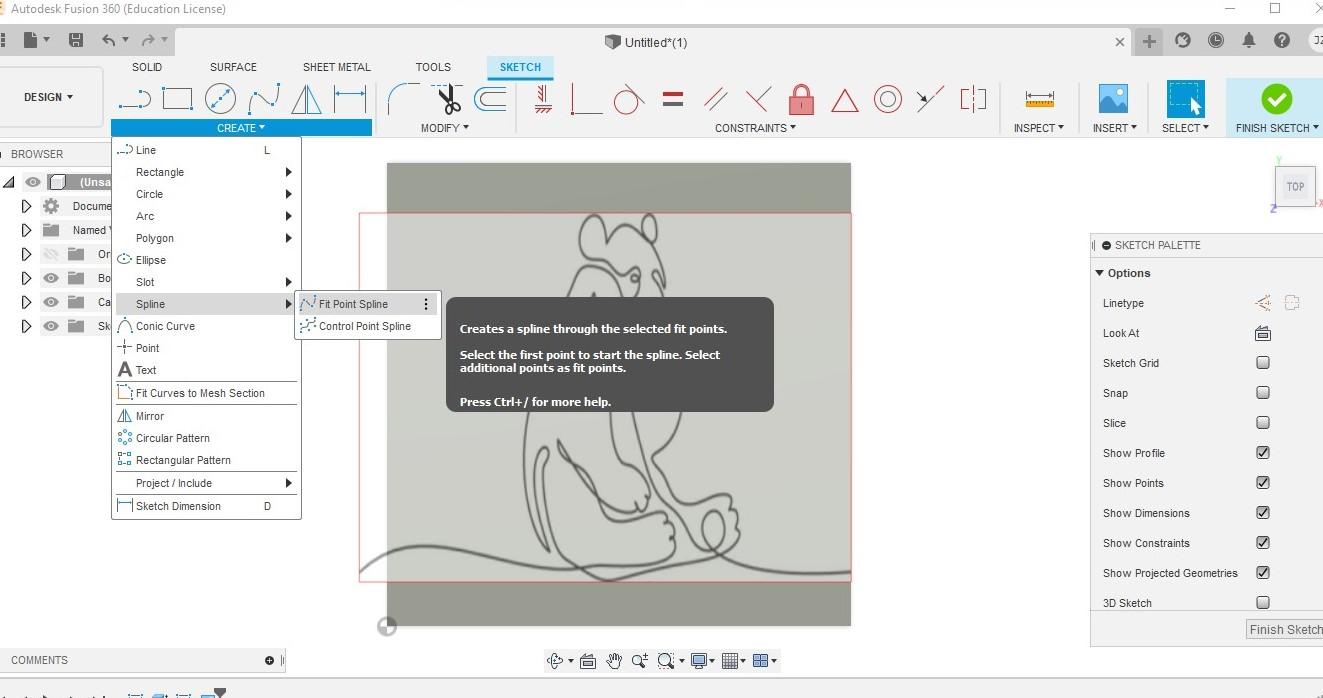Uncheck Show Profile

click(x=1263, y=453)
